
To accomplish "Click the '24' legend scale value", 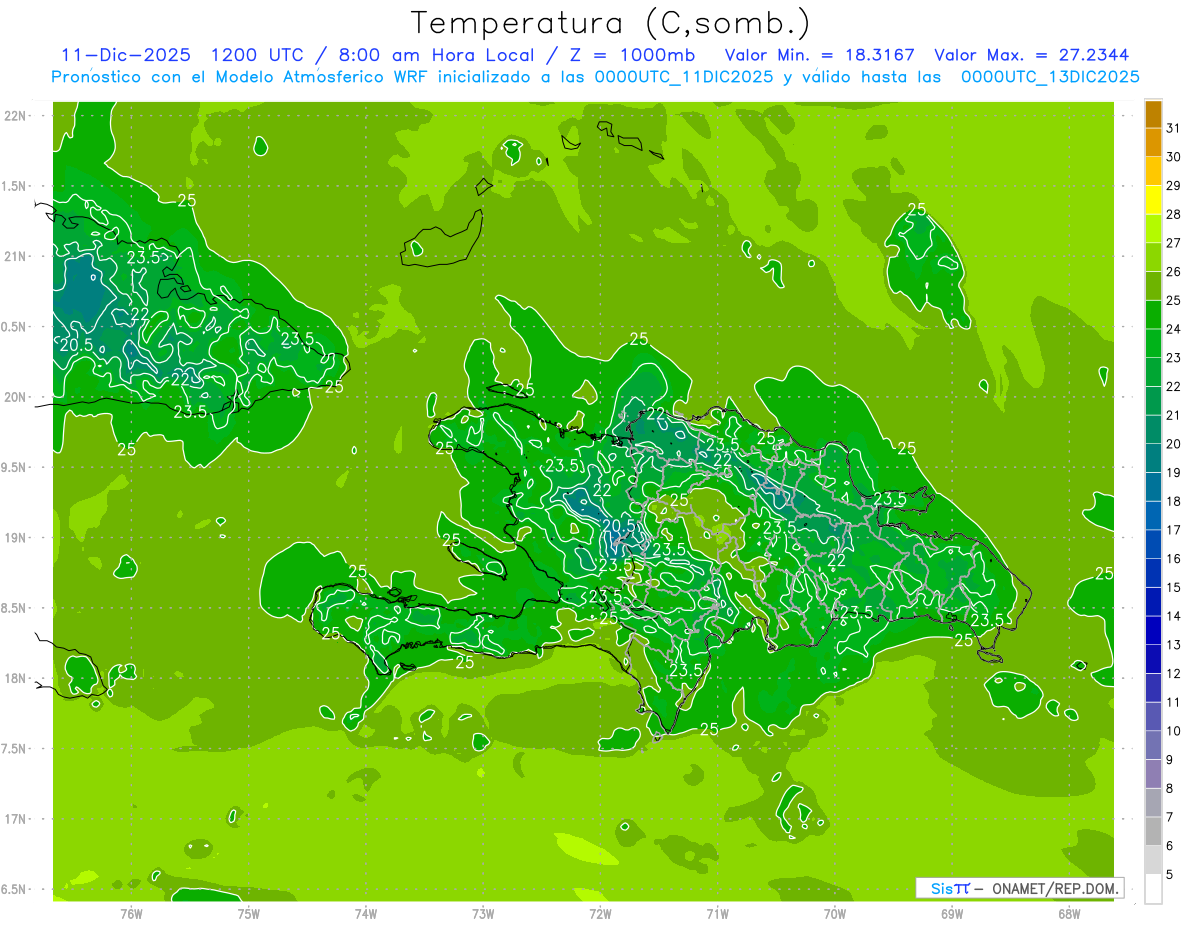I will point(1174,329).
